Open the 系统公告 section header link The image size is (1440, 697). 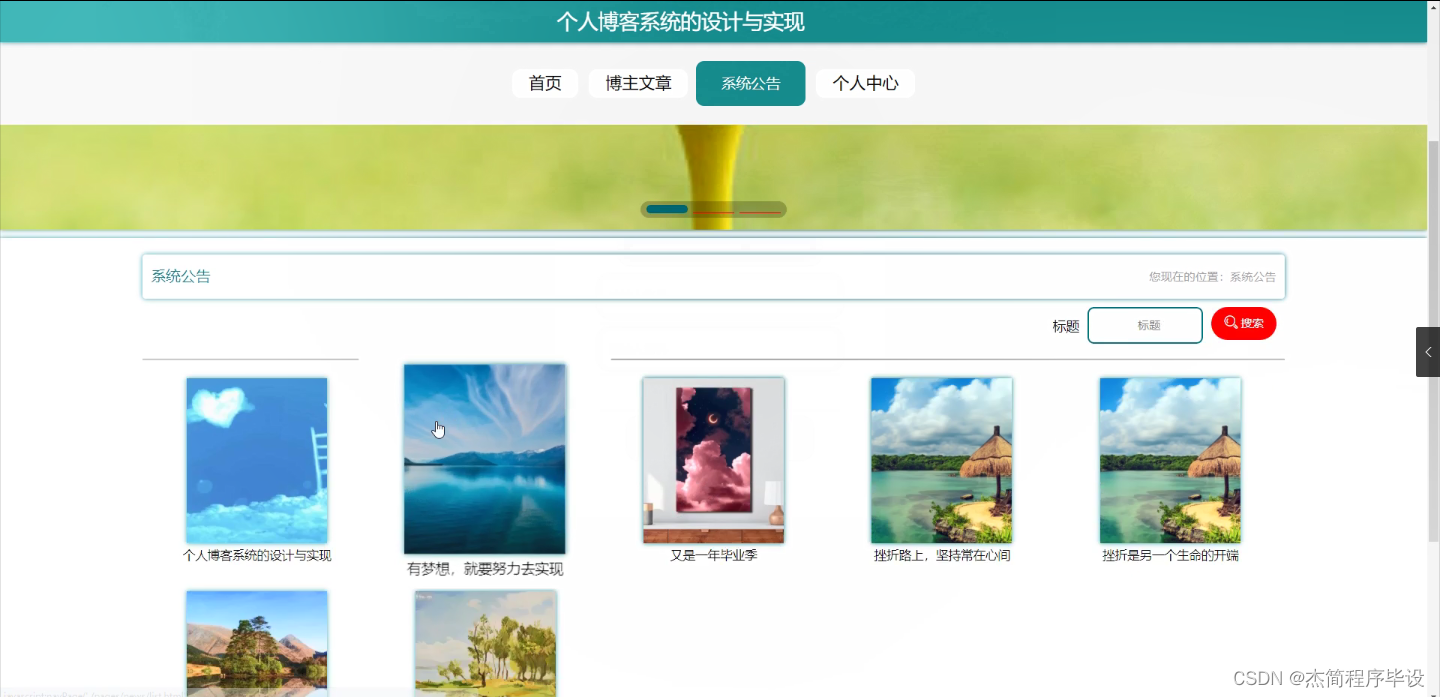(x=180, y=276)
